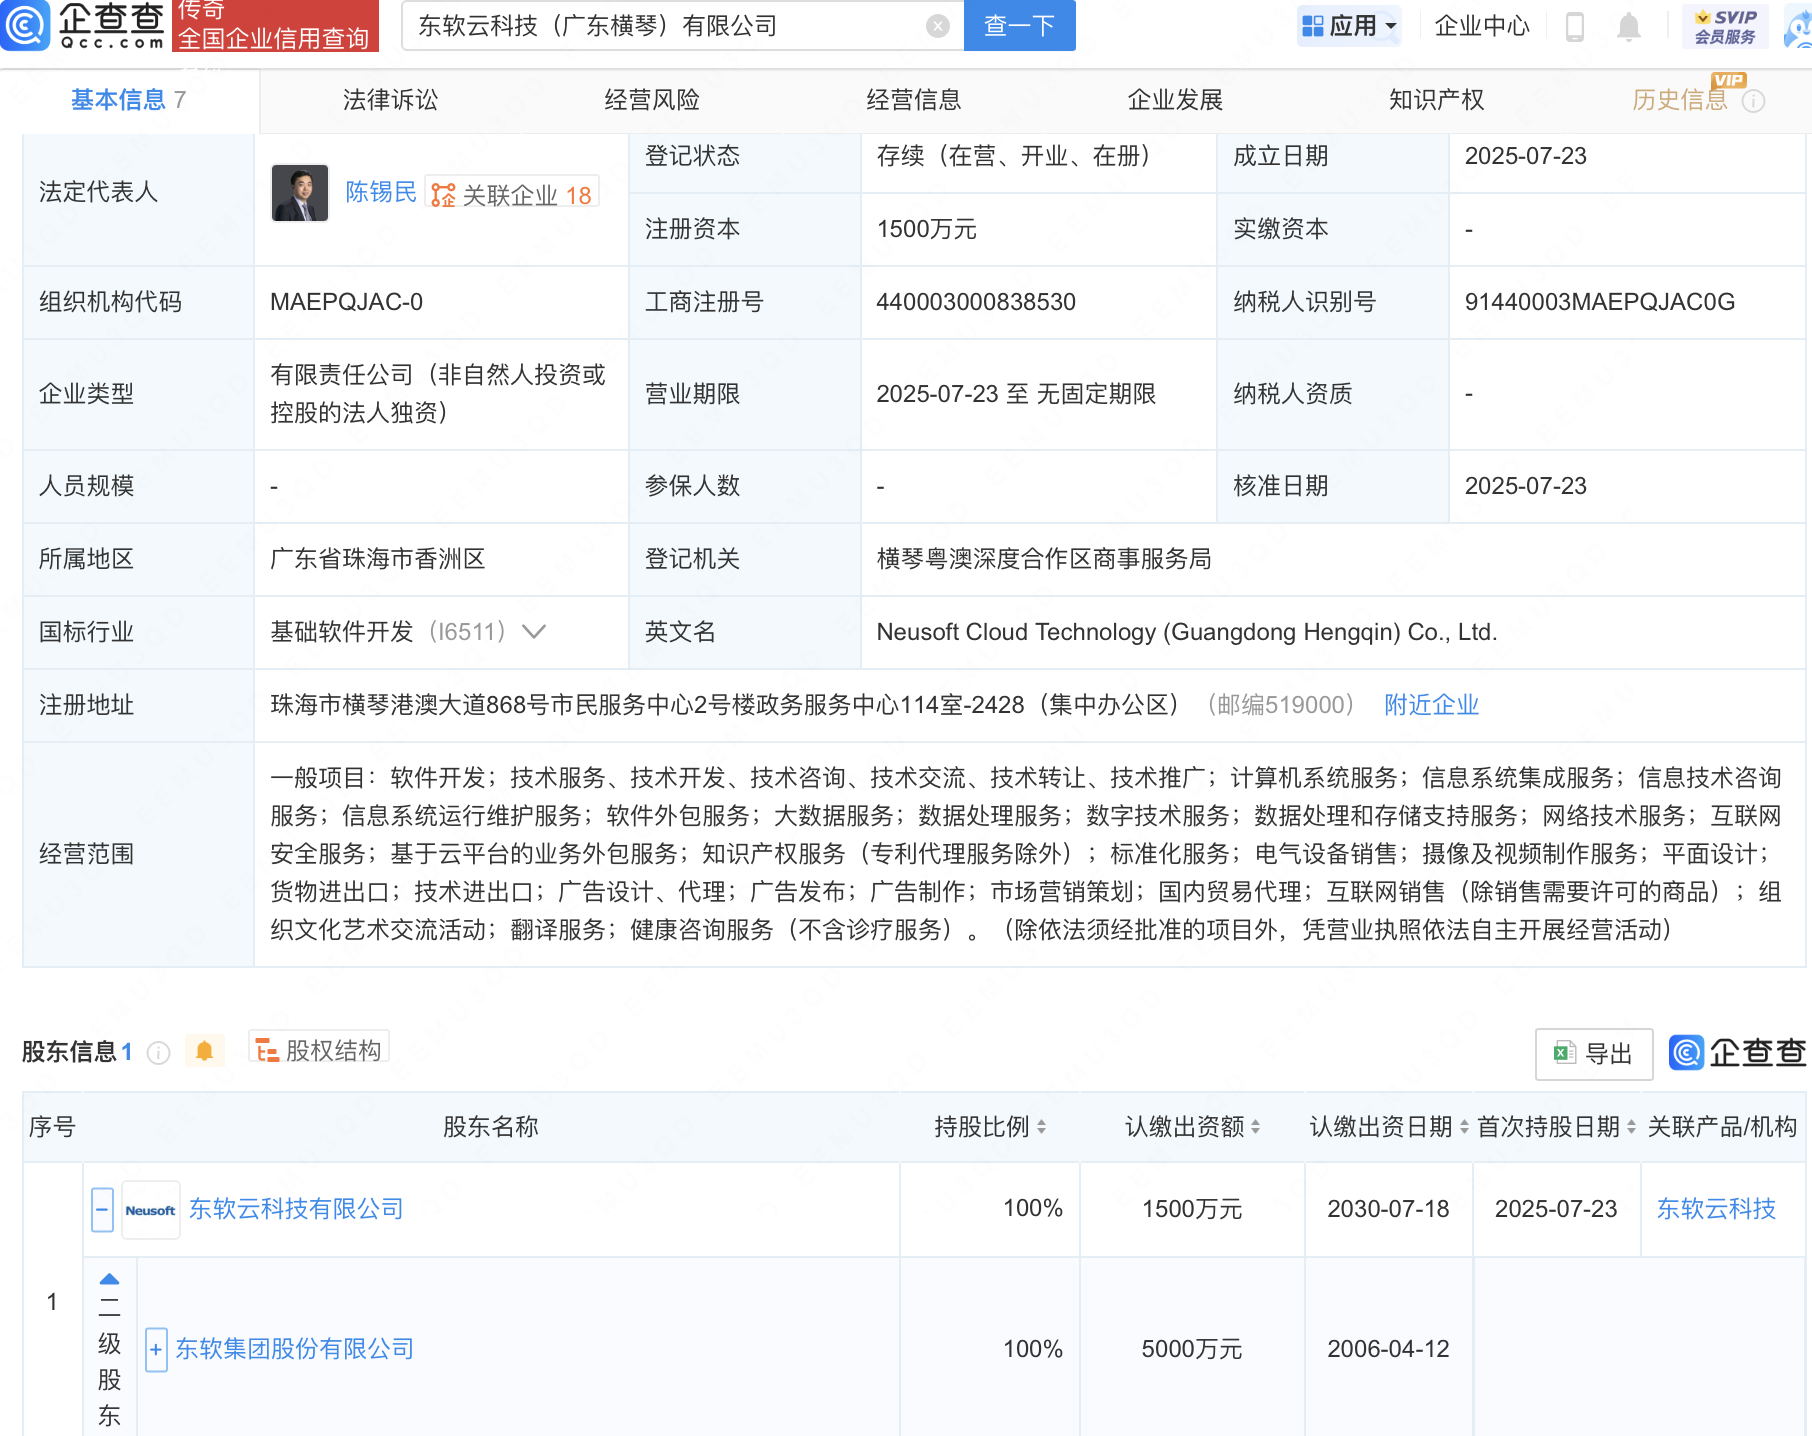Open the 应用 dropdown menu

1348,26
